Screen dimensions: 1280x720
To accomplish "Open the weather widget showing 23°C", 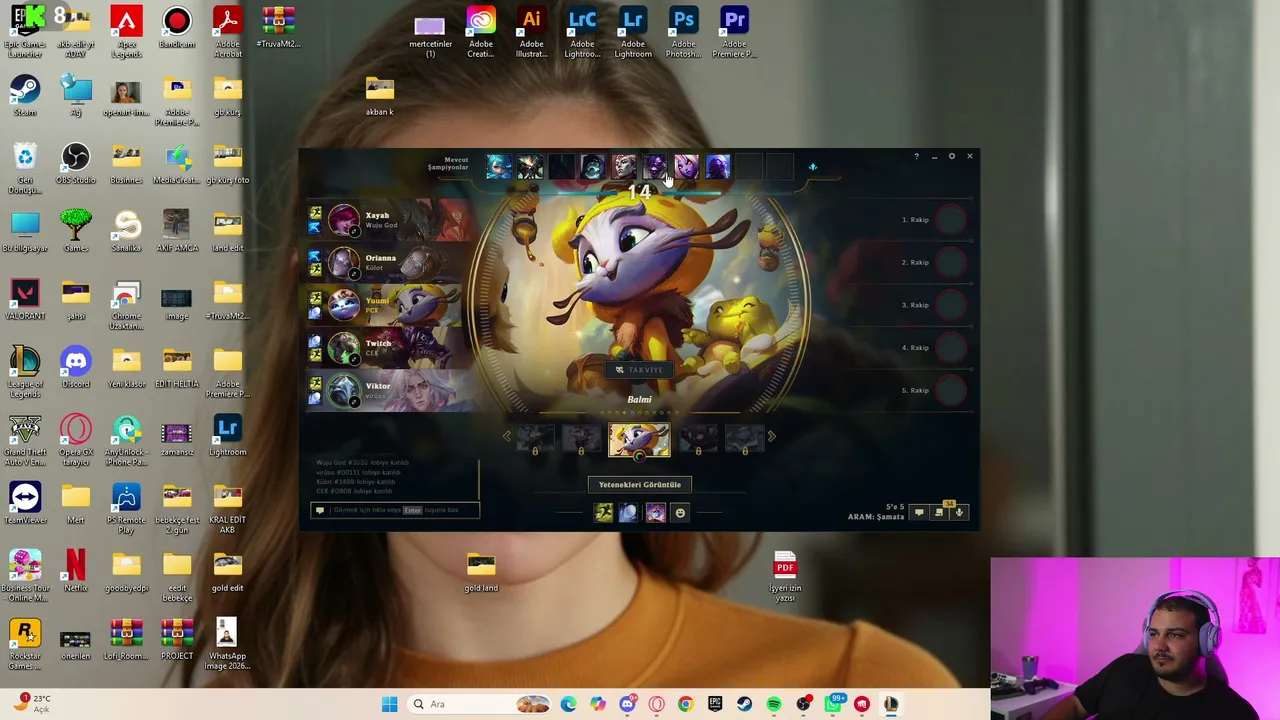I will tap(30, 704).
